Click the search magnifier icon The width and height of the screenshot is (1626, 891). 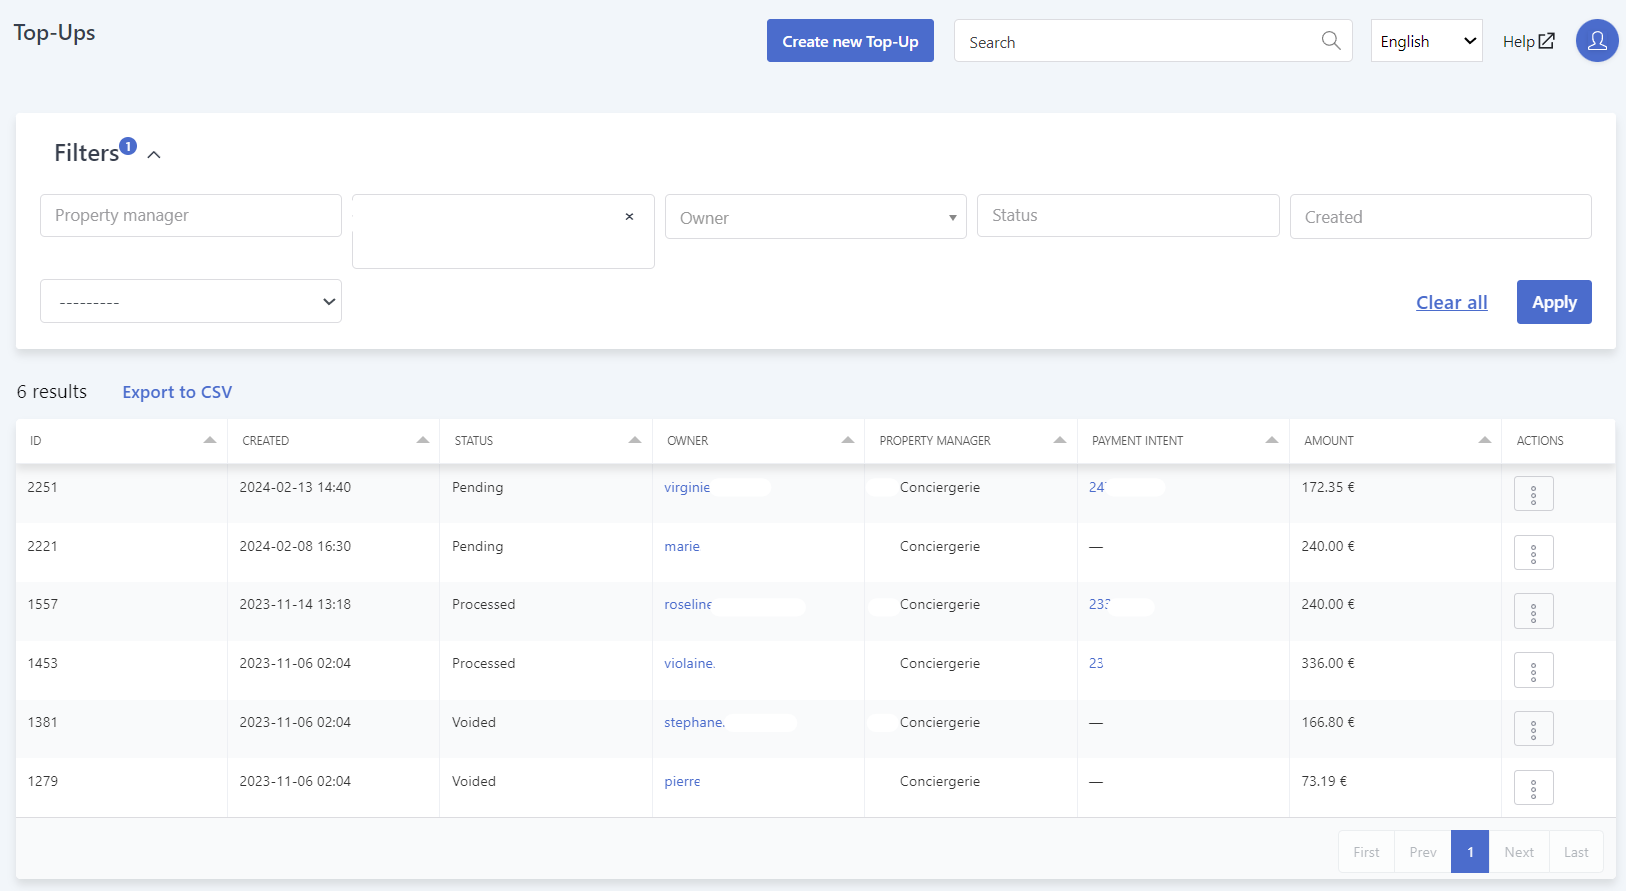[1330, 41]
